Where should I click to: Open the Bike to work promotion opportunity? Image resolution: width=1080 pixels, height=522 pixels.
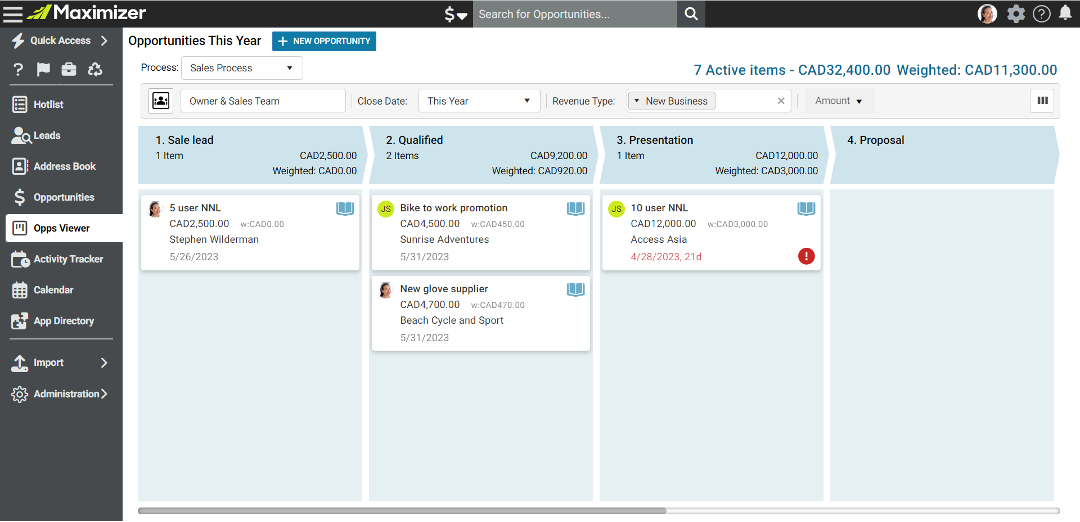481,233
